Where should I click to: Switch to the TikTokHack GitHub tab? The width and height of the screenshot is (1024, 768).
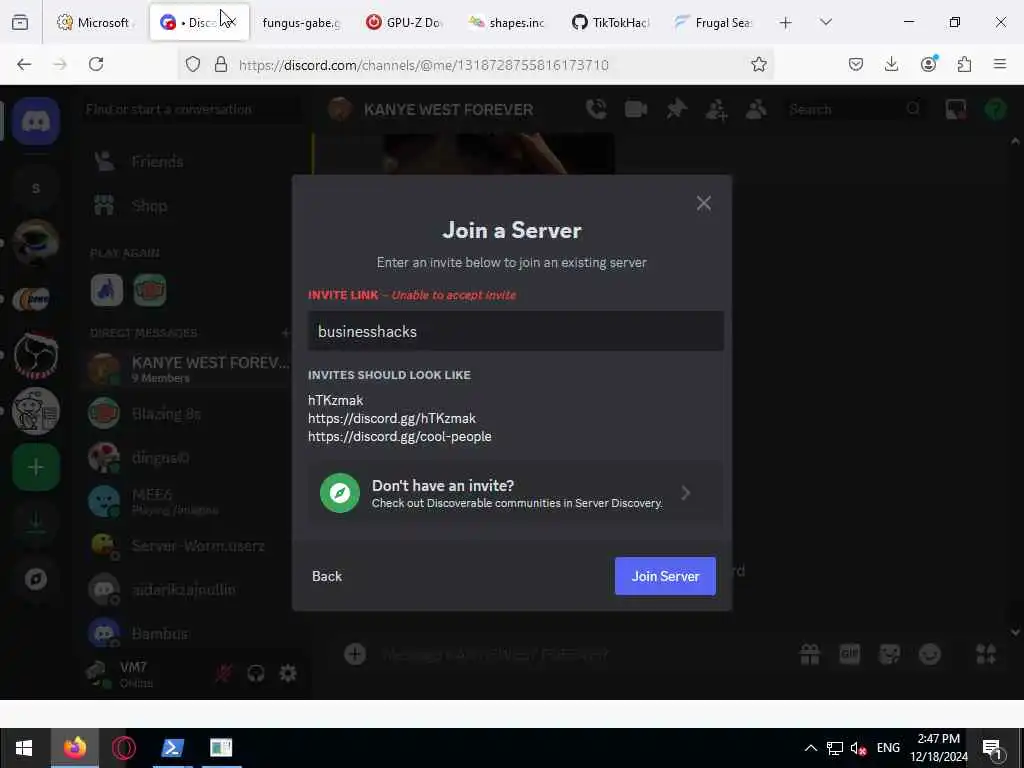[x=610, y=22]
